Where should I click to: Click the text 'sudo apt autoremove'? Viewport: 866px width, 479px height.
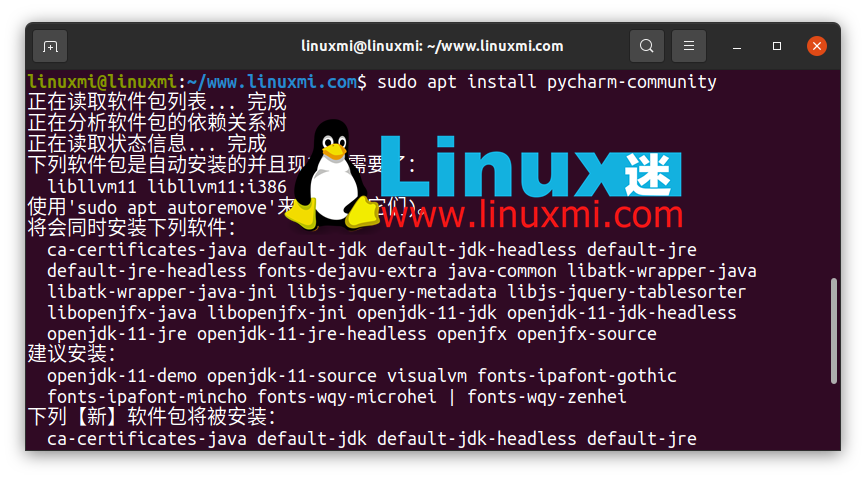pos(172,208)
